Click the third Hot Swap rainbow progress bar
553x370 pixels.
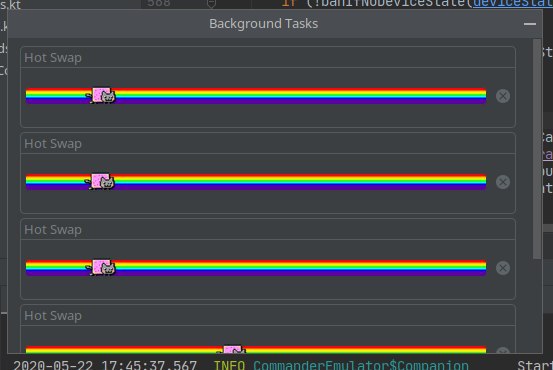coord(256,268)
